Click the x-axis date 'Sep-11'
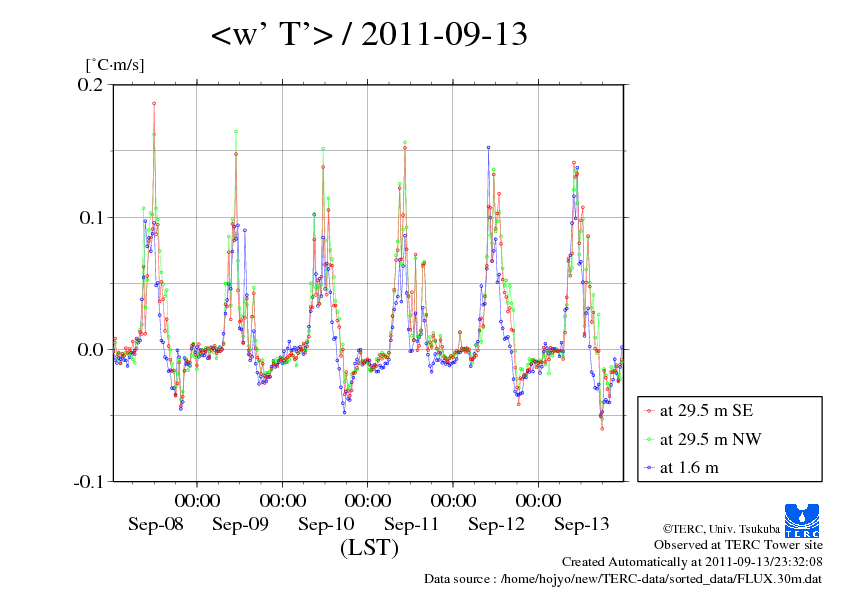 [411, 524]
